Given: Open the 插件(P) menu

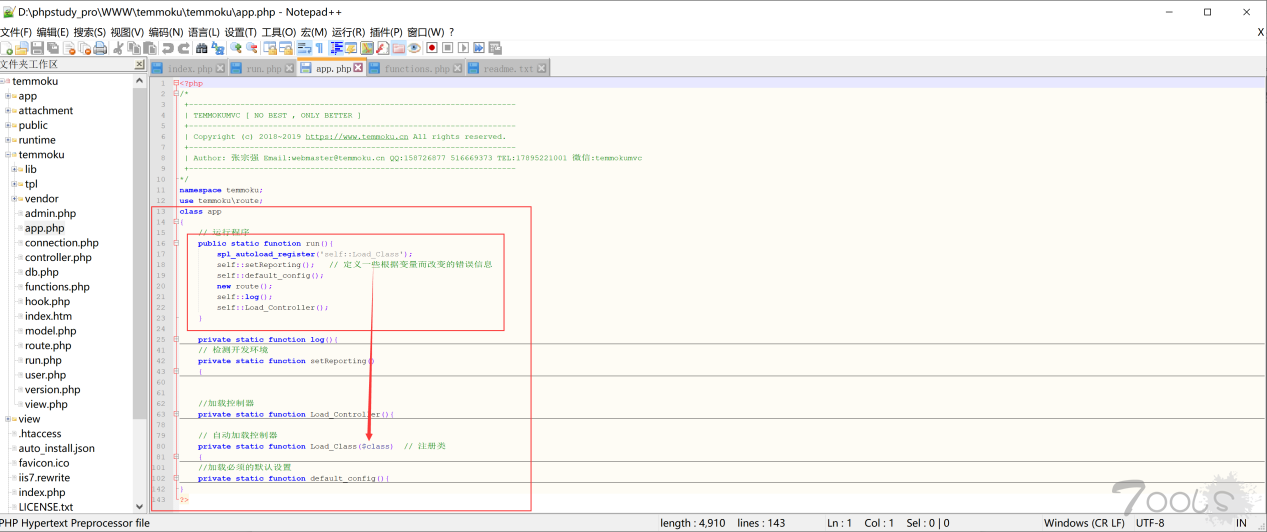Looking at the screenshot, I should coord(386,32).
